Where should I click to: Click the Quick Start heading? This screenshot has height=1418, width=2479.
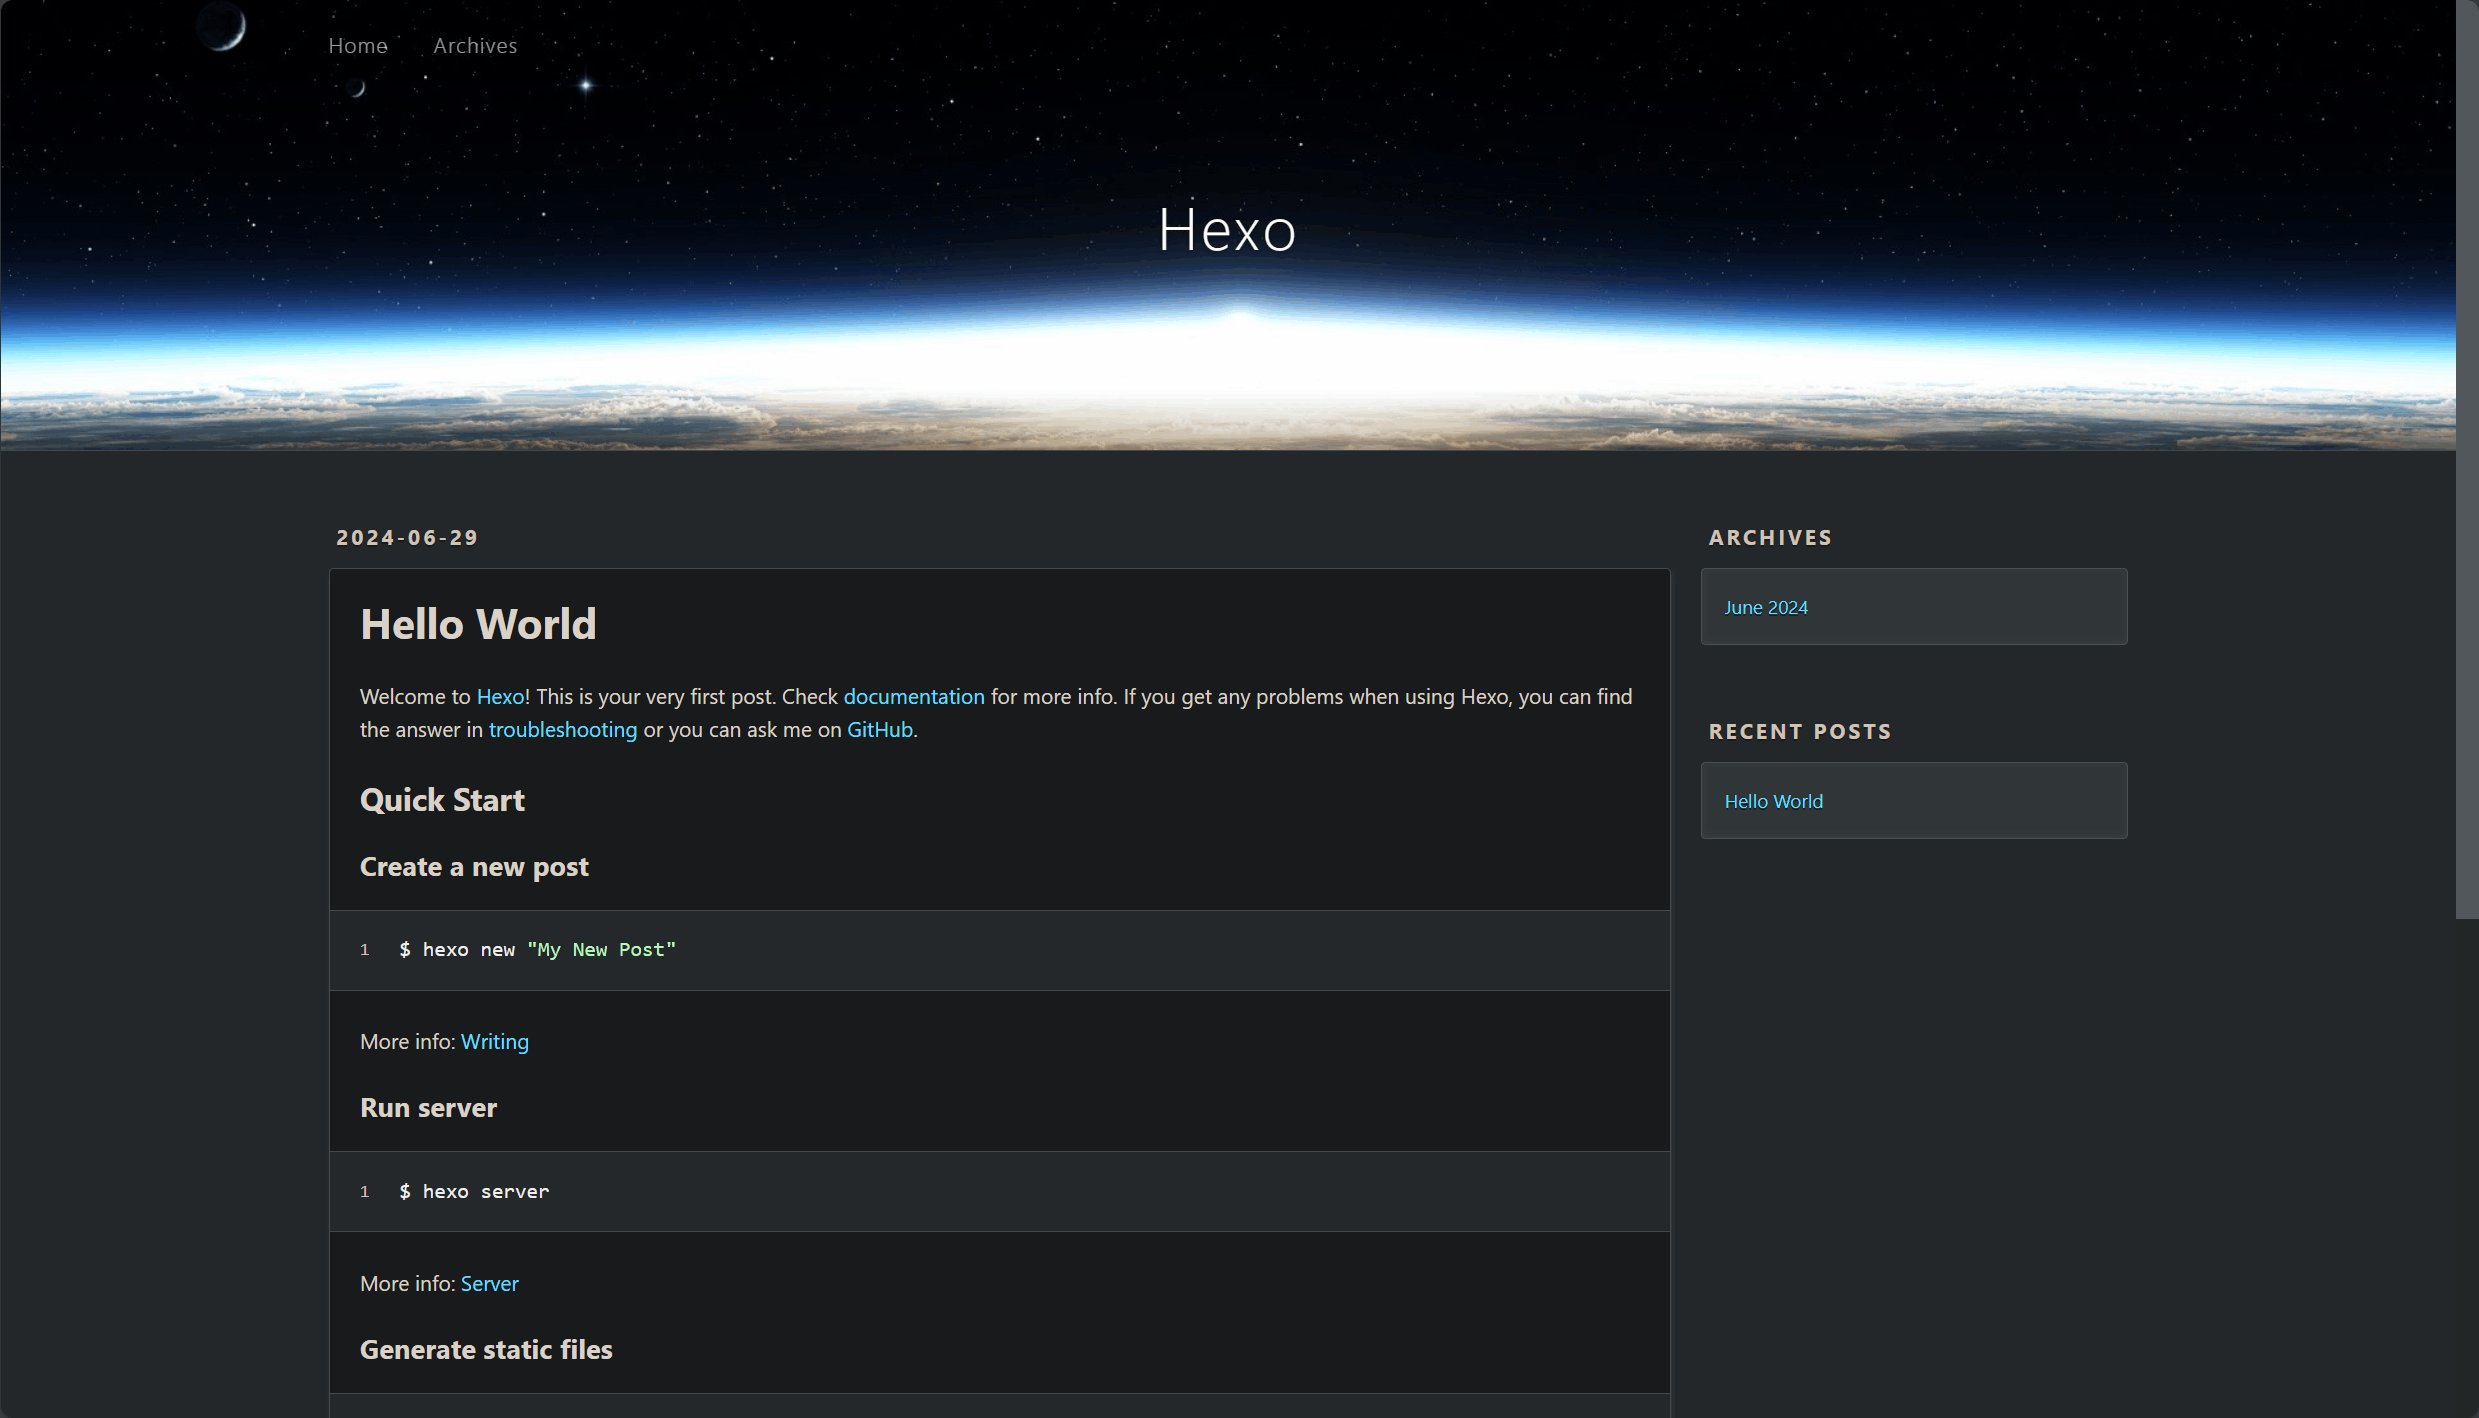click(x=442, y=800)
